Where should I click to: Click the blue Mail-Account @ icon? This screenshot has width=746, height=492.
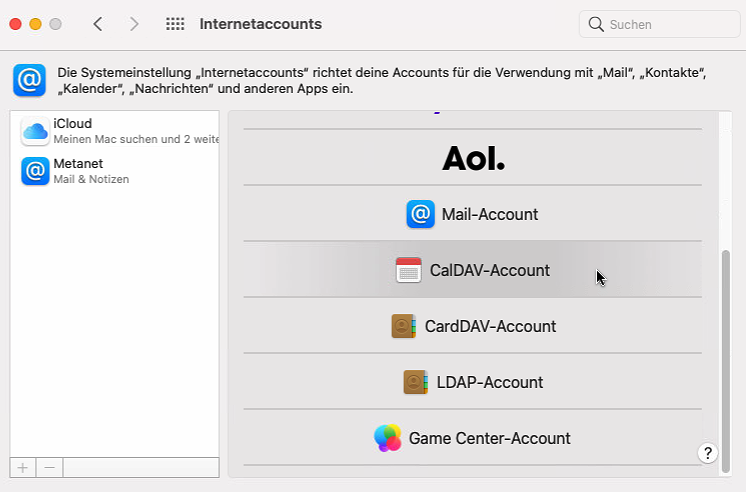pyautogui.click(x=420, y=214)
